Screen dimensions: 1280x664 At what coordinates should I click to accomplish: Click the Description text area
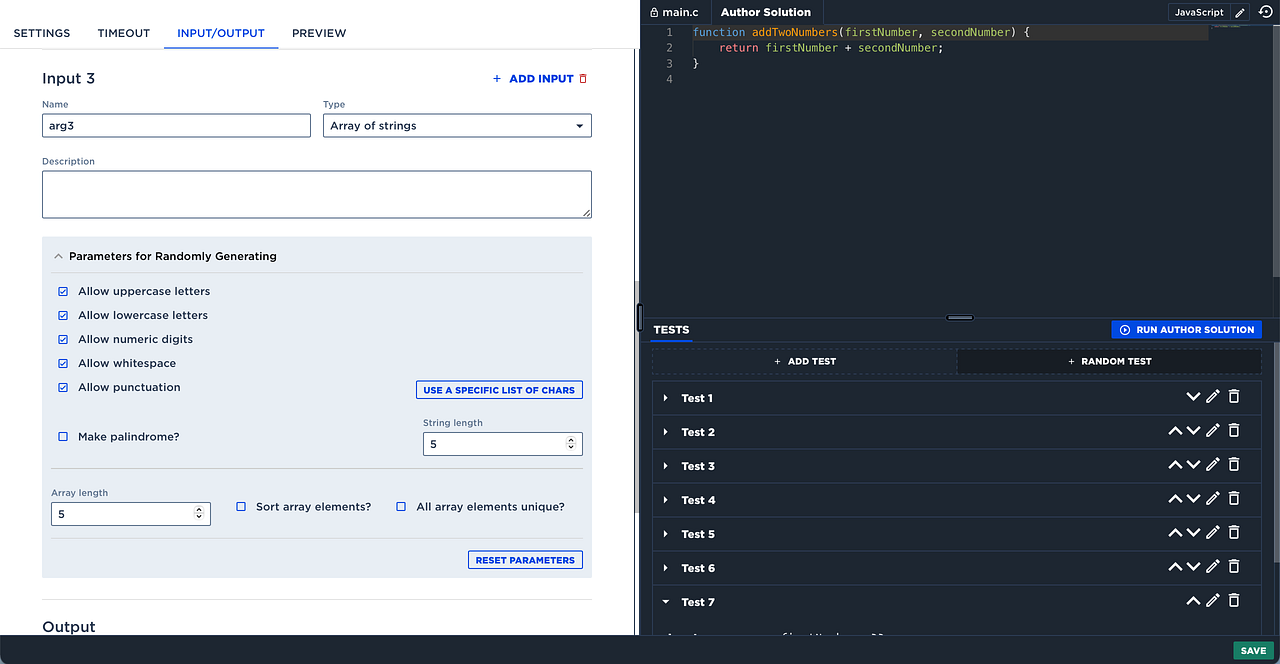317,194
